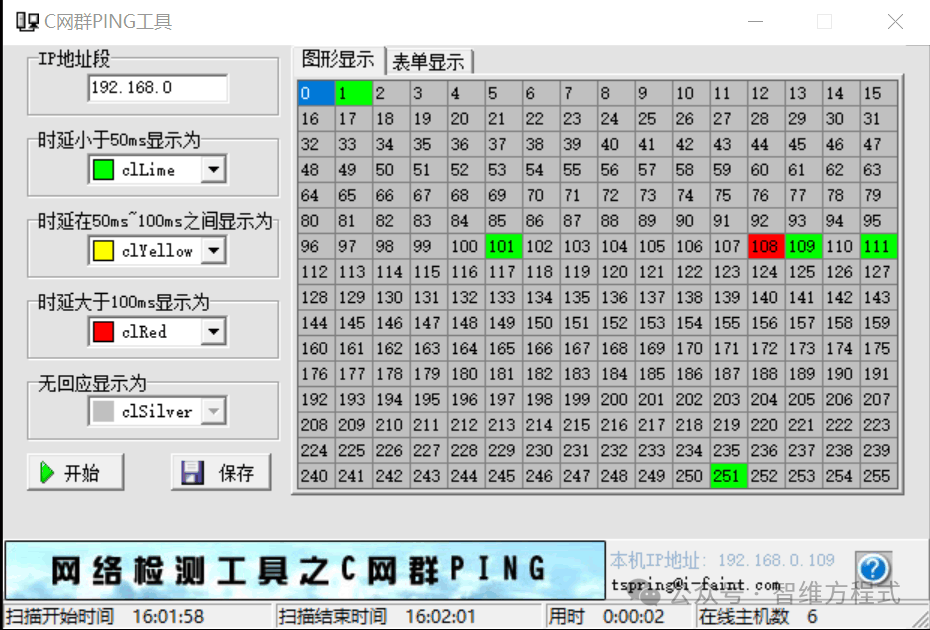930x630 pixels.
Task: Click the yellow clYellow color swatch
Action: point(103,250)
